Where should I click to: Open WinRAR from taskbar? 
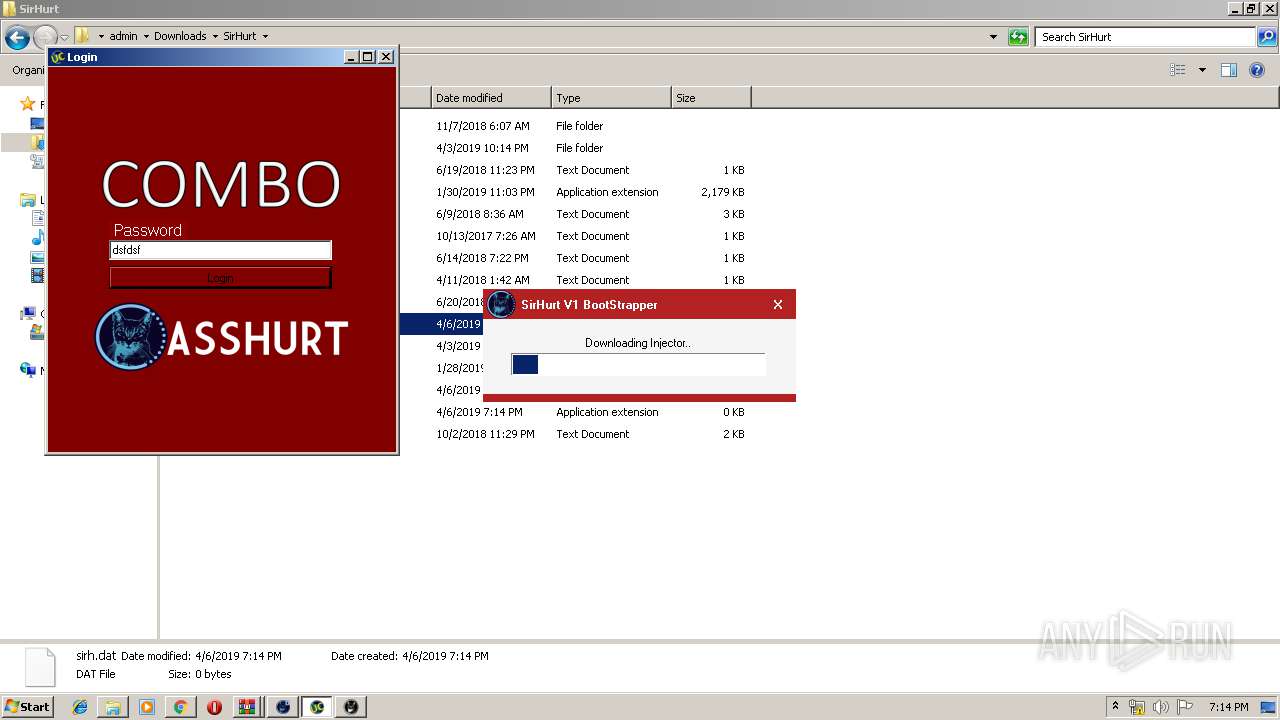tap(247, 707)
